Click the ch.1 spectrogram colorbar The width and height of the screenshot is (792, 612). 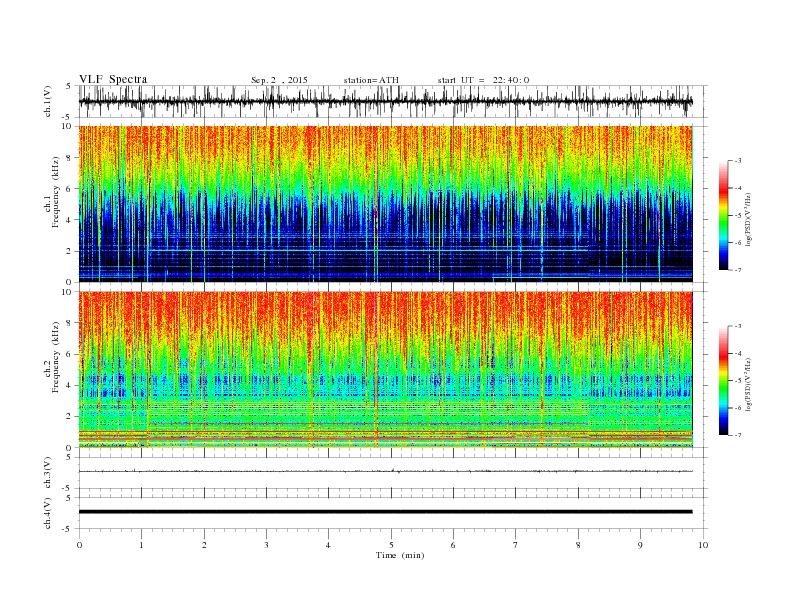click(723, 215)
